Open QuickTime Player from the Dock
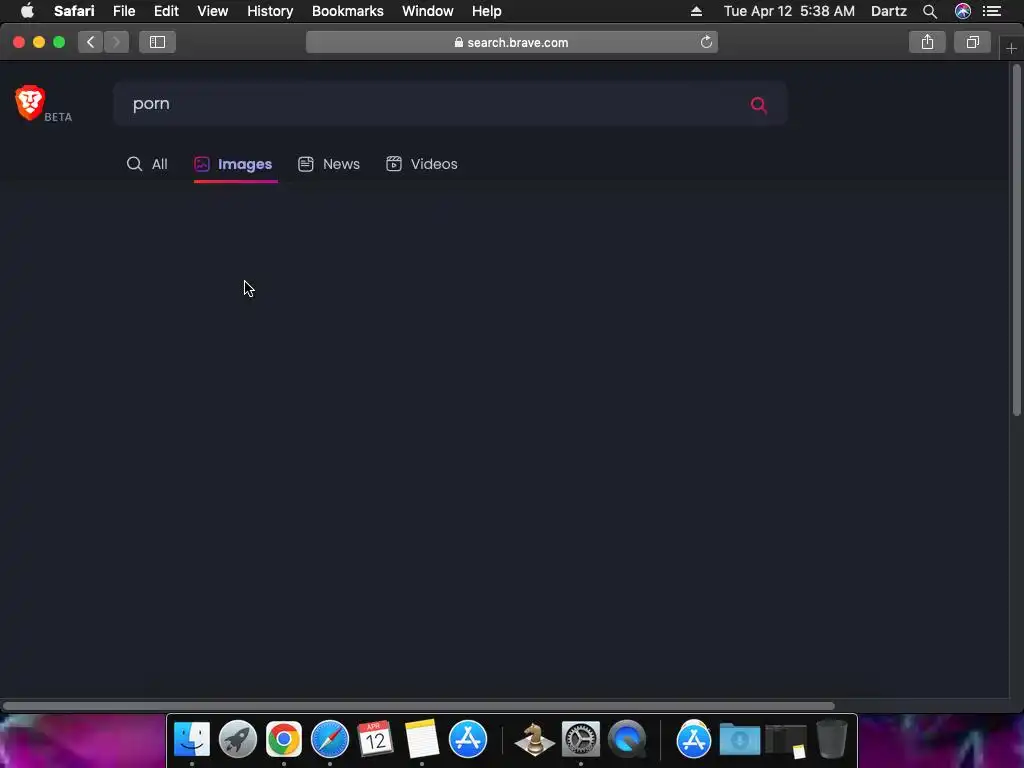The image size is (1024, 768). (x=627, y=739)
